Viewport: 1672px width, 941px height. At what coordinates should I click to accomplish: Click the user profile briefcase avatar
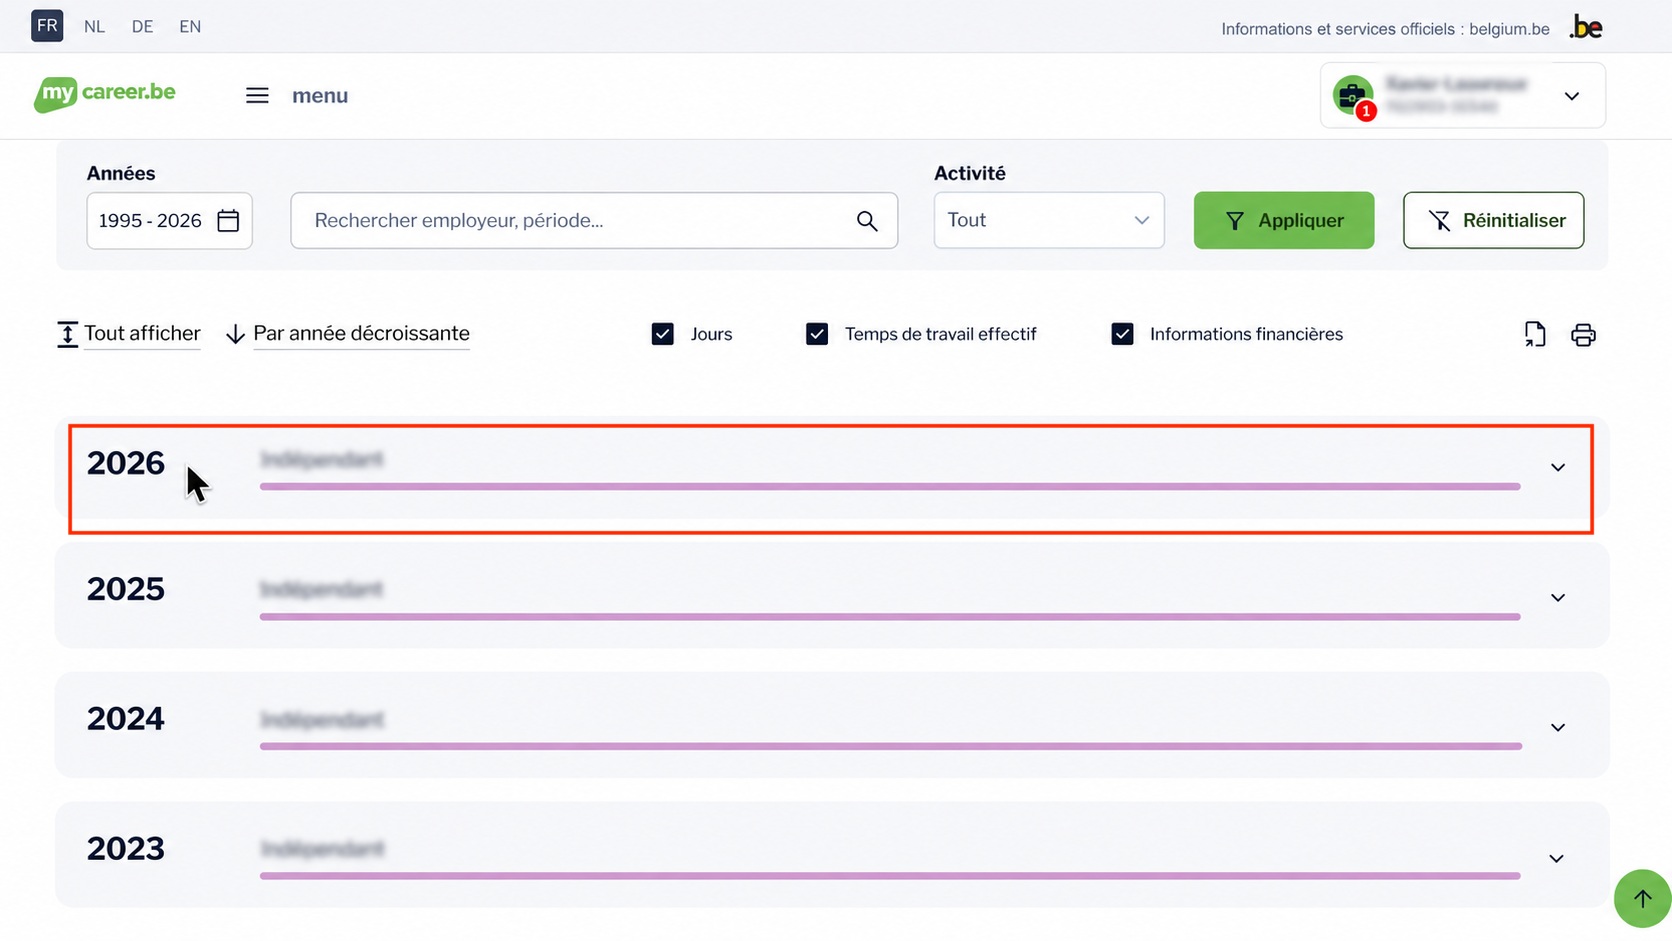[1352, 96]
